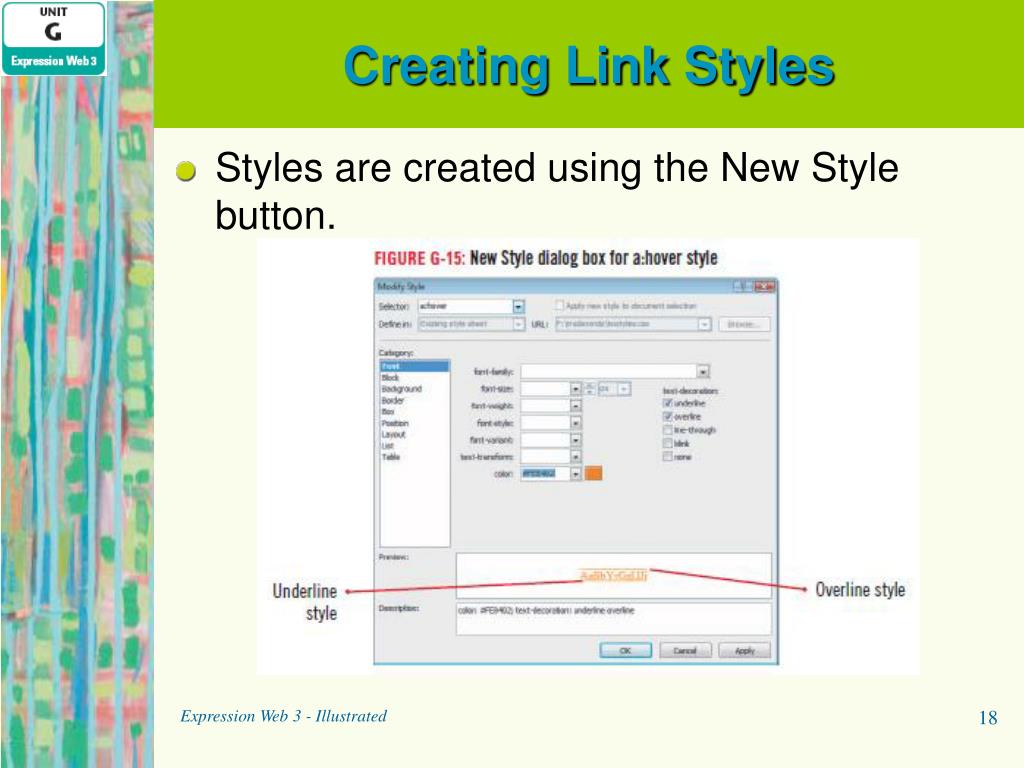Viewport: 1024px width, 768px height.
Task: Select the Table category
Action: [391, 456]
